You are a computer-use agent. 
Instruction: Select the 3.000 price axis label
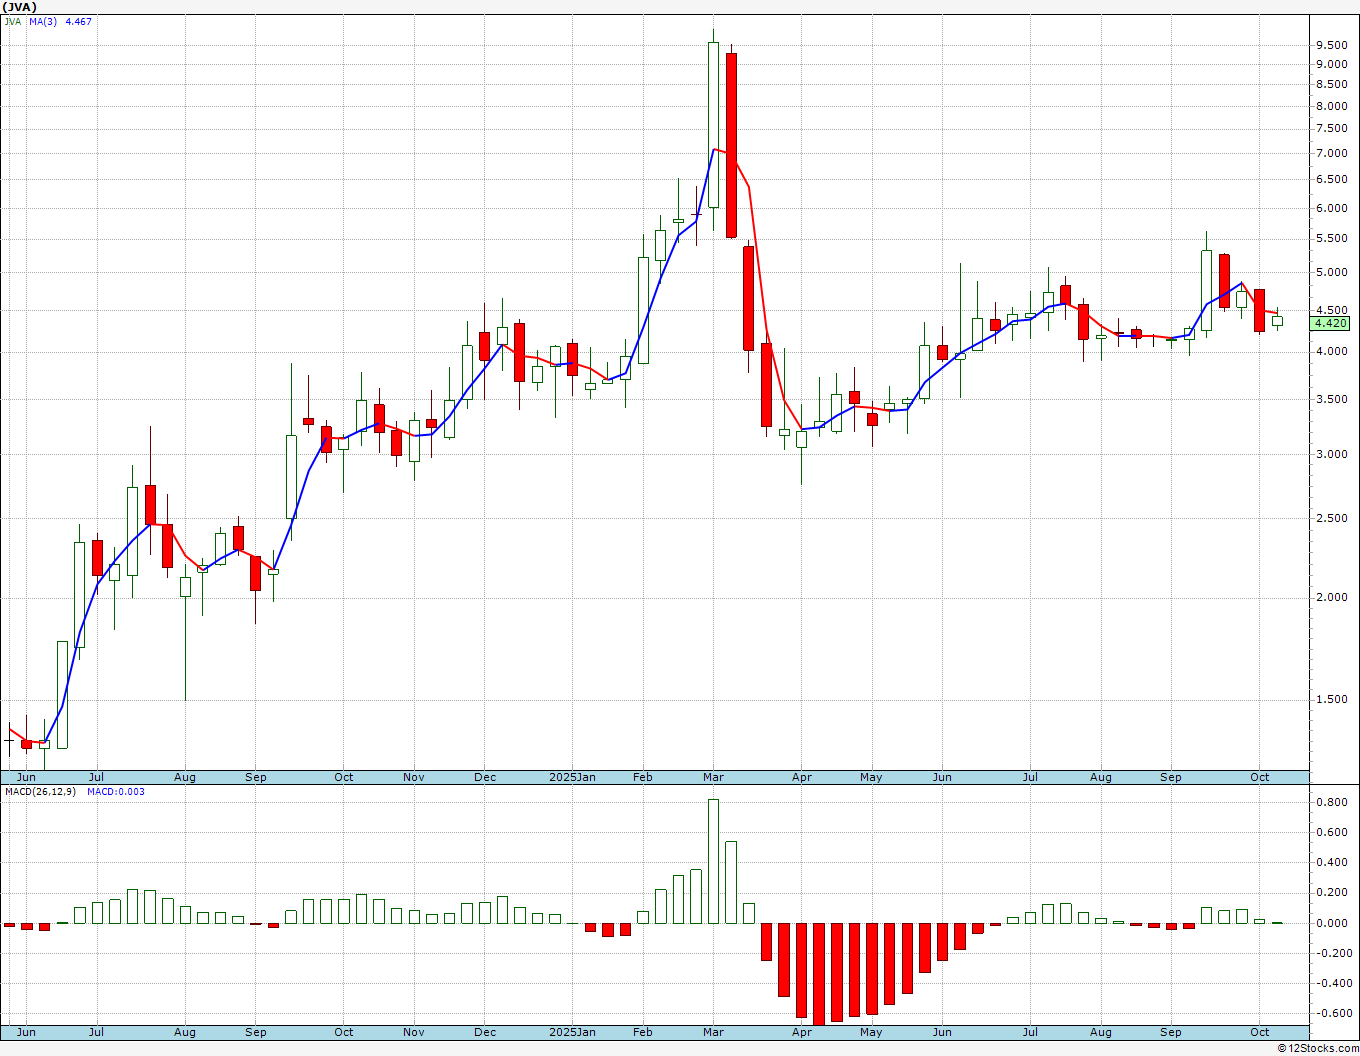click(1331, 454)
